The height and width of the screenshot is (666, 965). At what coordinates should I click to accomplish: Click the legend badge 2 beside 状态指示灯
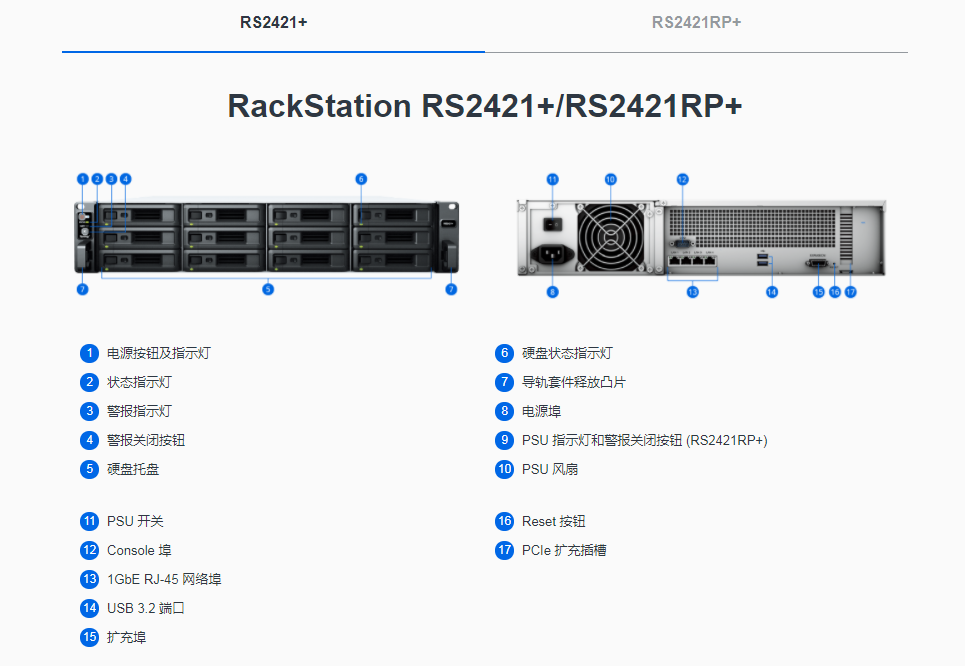pyautogui.click(x=89, y=382)
